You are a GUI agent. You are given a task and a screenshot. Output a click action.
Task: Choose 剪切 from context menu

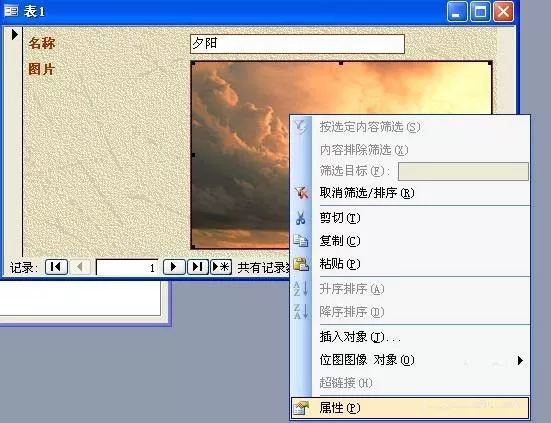tap(410, 218)
